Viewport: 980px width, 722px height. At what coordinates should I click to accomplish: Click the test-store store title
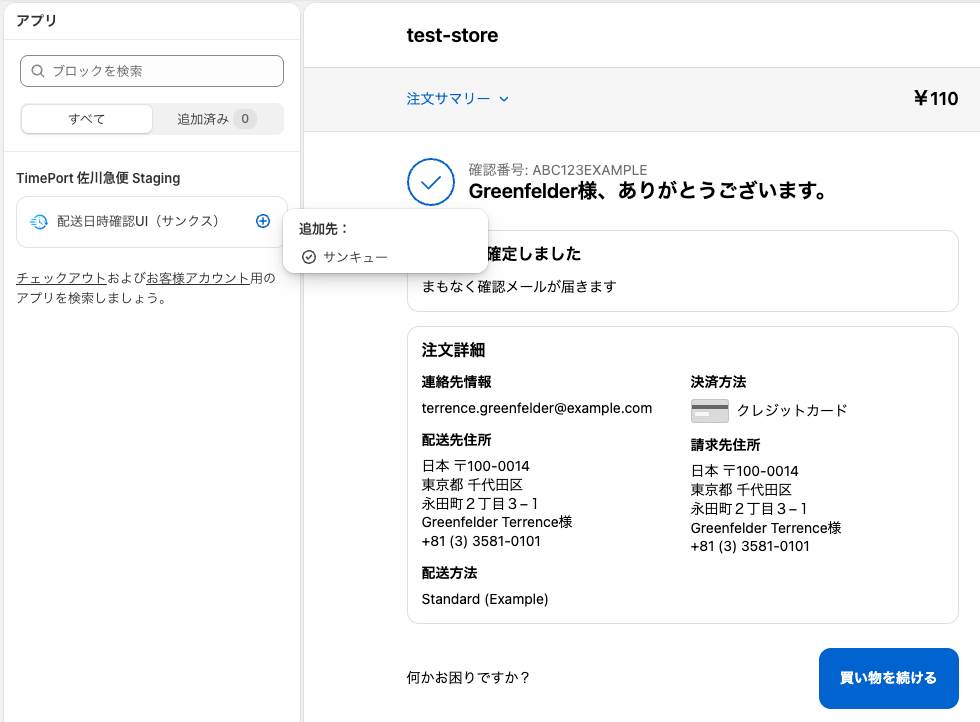tap(452, 36)
